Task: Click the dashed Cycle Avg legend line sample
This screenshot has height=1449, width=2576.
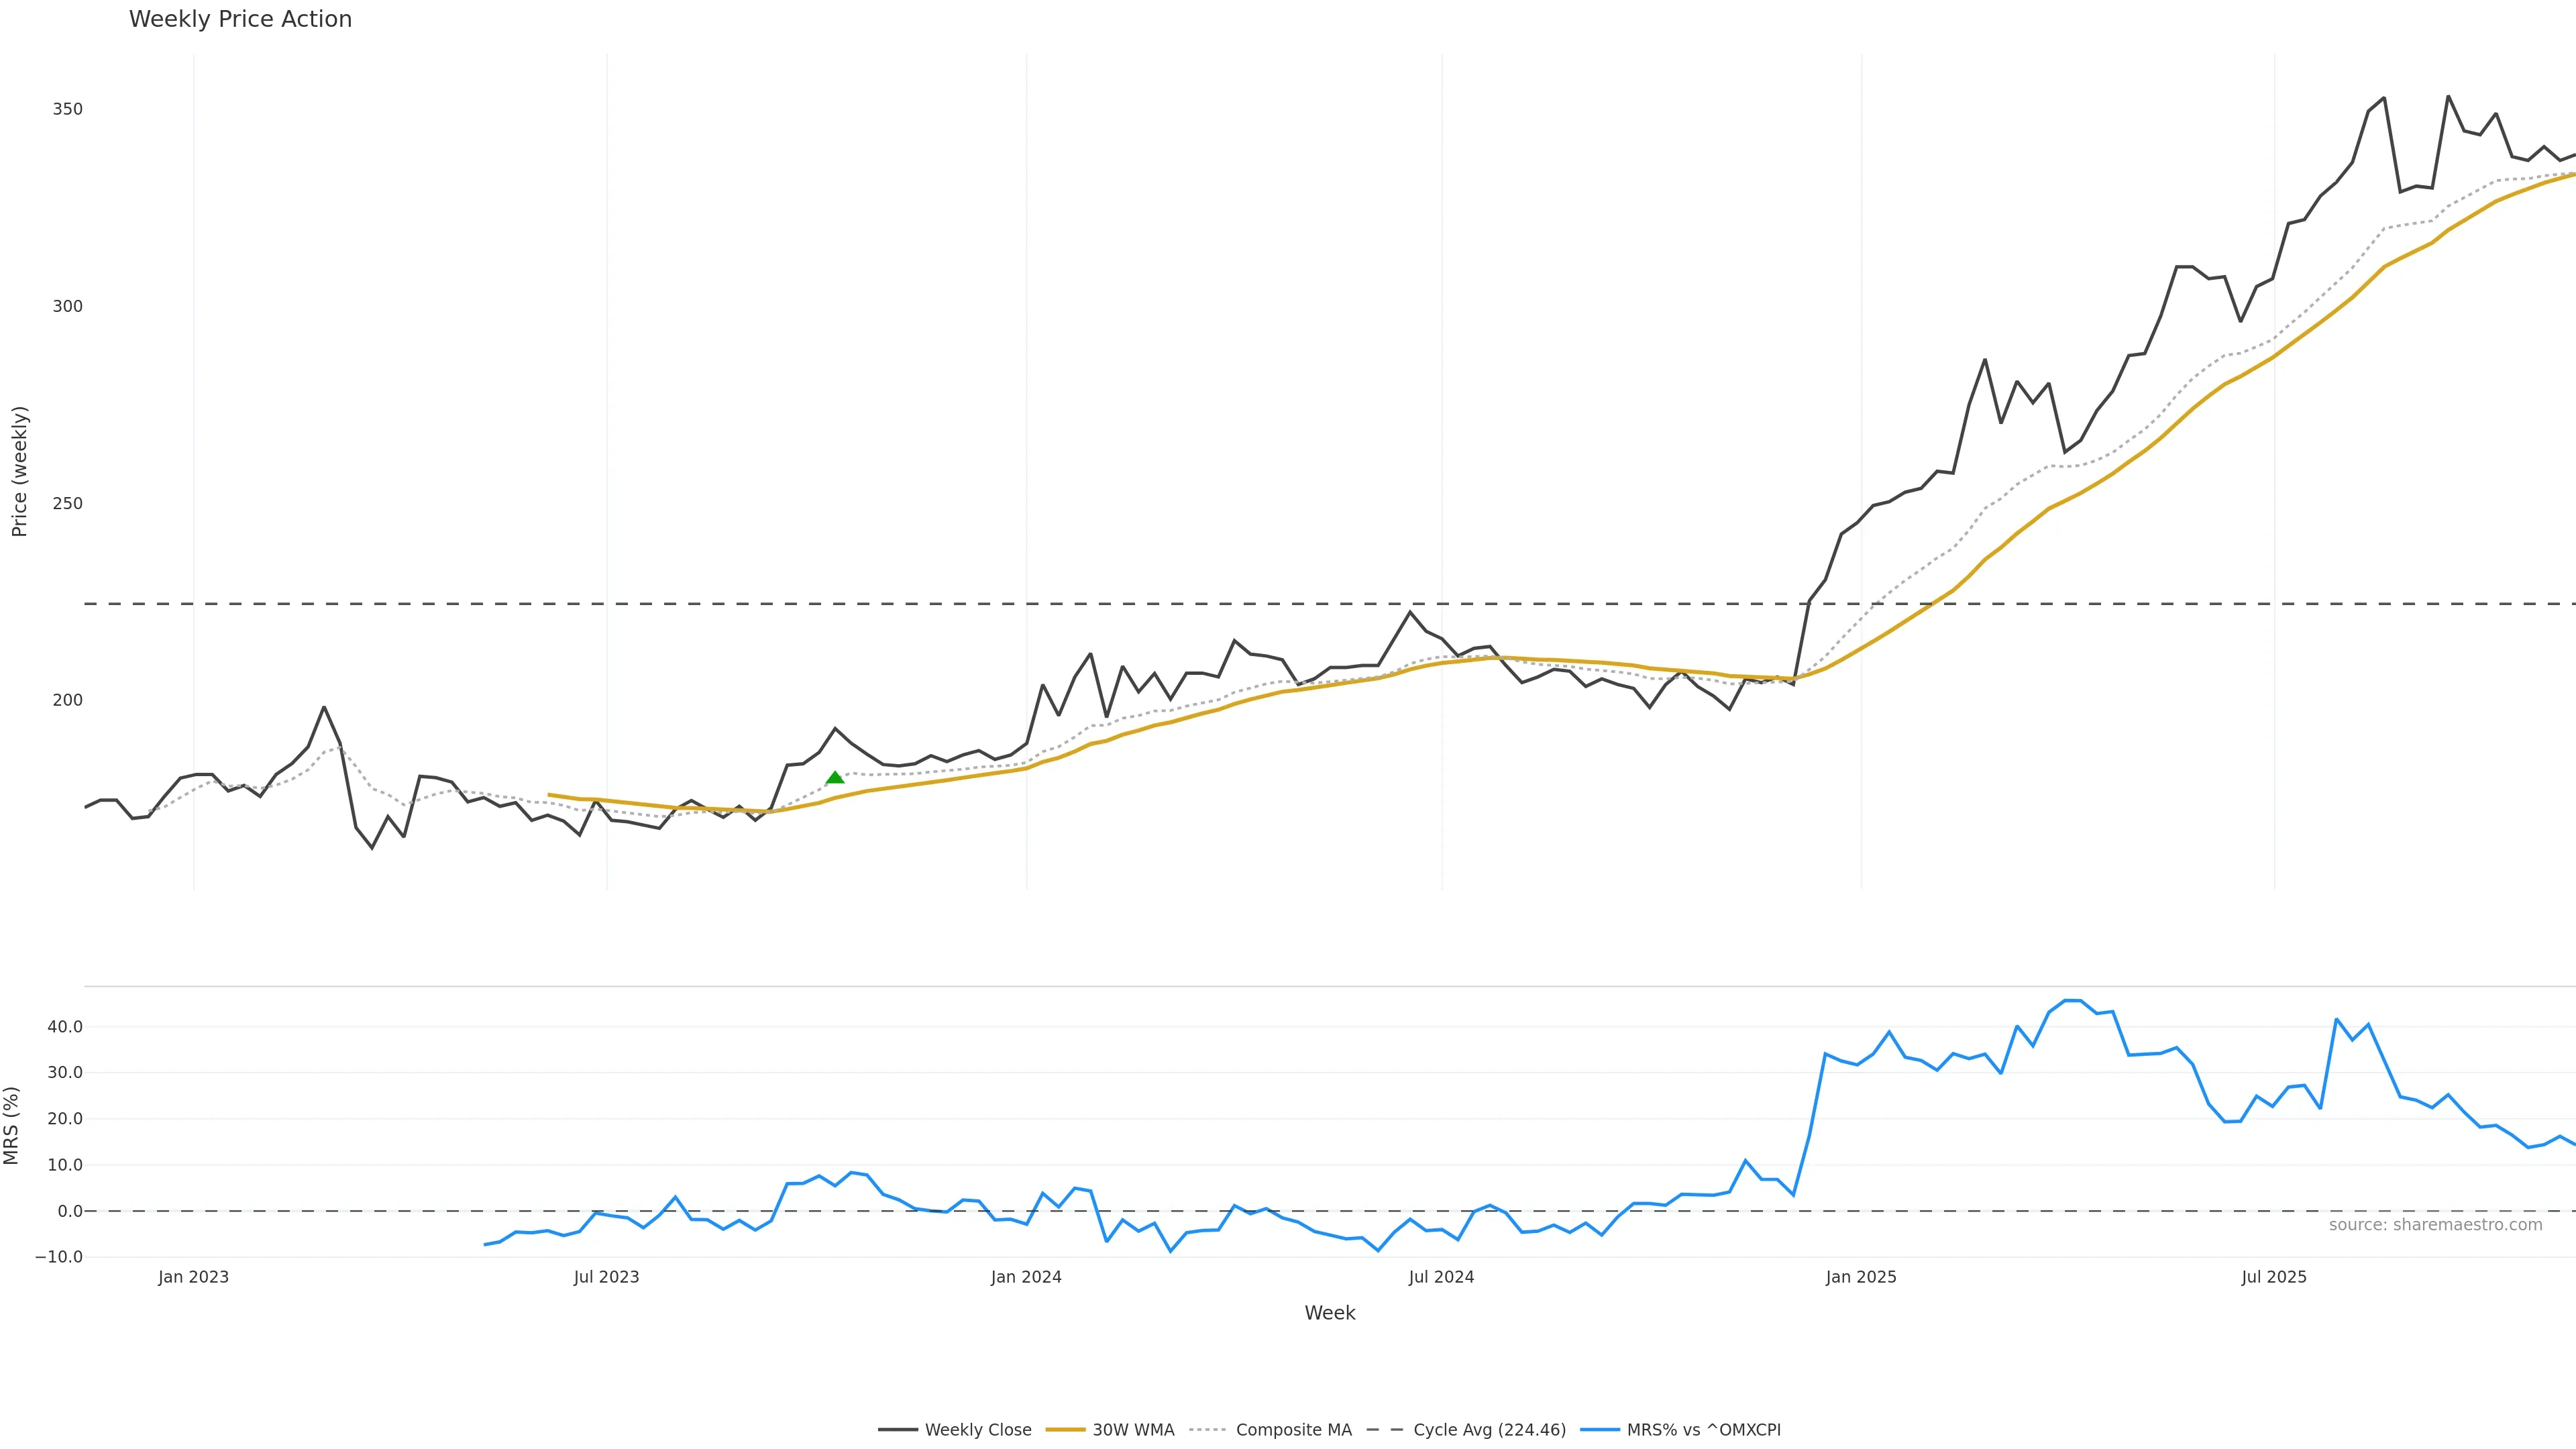Action: coord(1385,1430)
